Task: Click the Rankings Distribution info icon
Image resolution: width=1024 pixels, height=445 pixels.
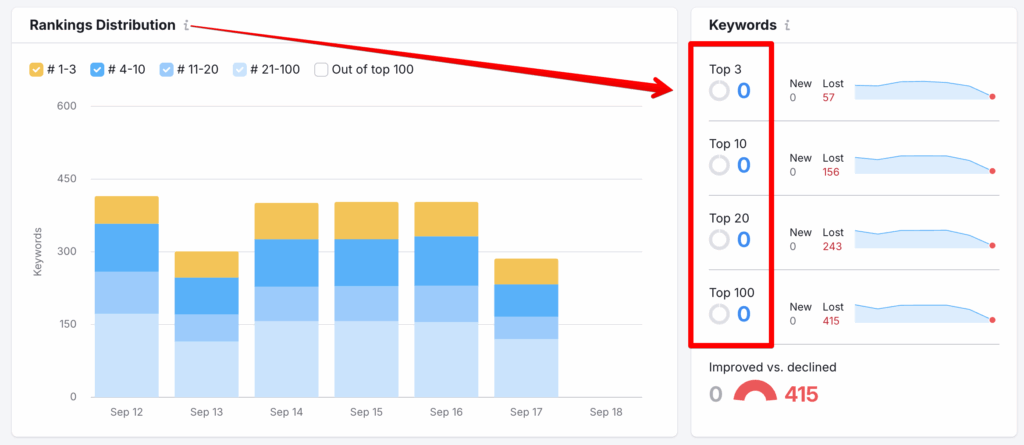Action: (188, 25)
